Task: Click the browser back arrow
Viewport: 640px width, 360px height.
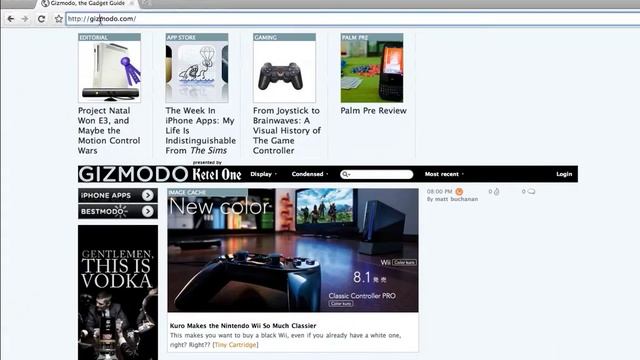Action: [11, 19]
